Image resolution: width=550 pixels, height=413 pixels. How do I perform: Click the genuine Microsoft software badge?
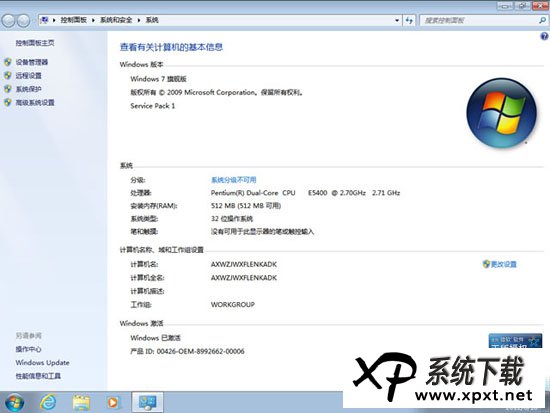point(515,341)
